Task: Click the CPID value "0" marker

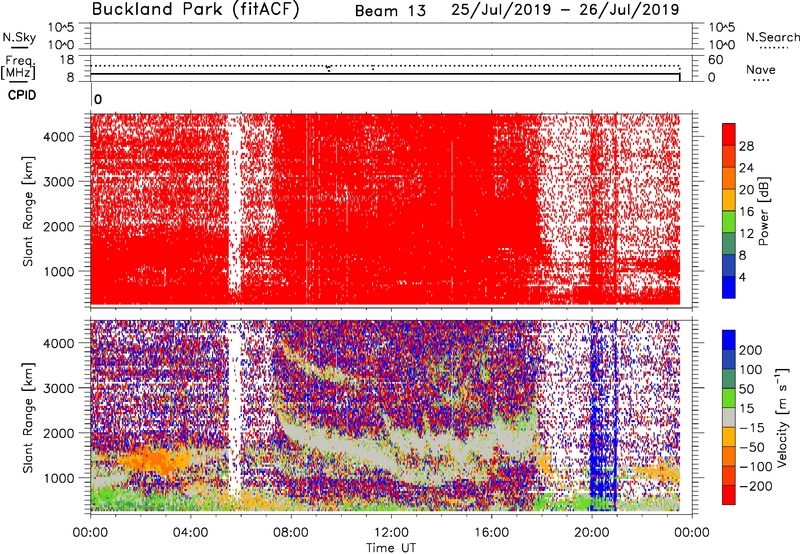Action: click(x=98, y=99)
